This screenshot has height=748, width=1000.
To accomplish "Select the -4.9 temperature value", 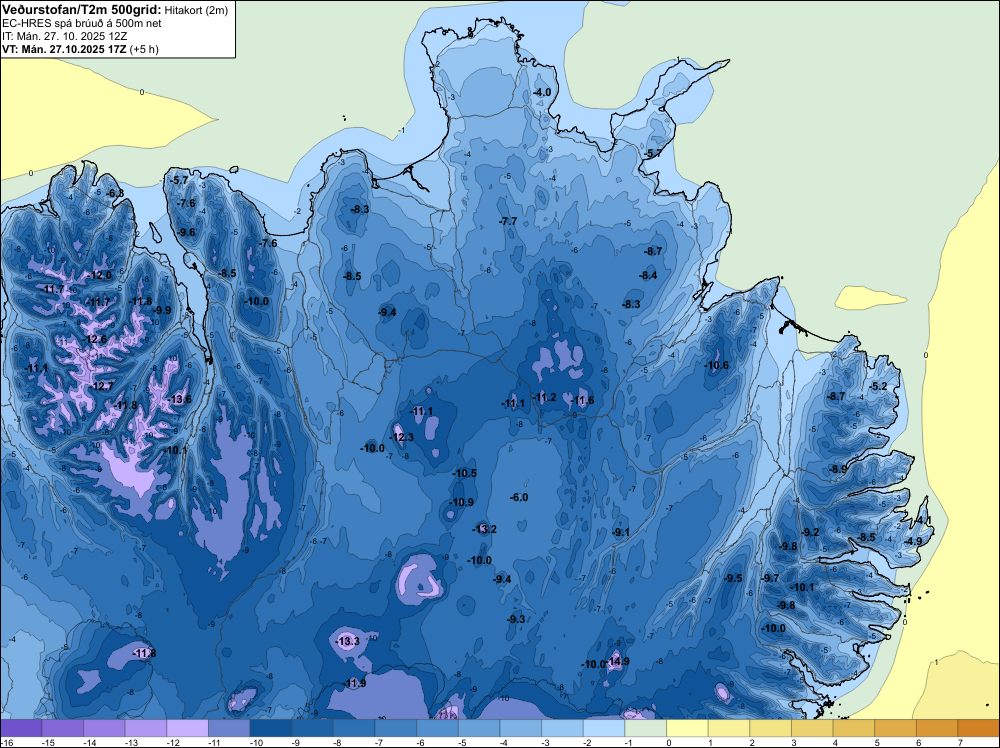I will pyautogui.click(x=913, y=541).
